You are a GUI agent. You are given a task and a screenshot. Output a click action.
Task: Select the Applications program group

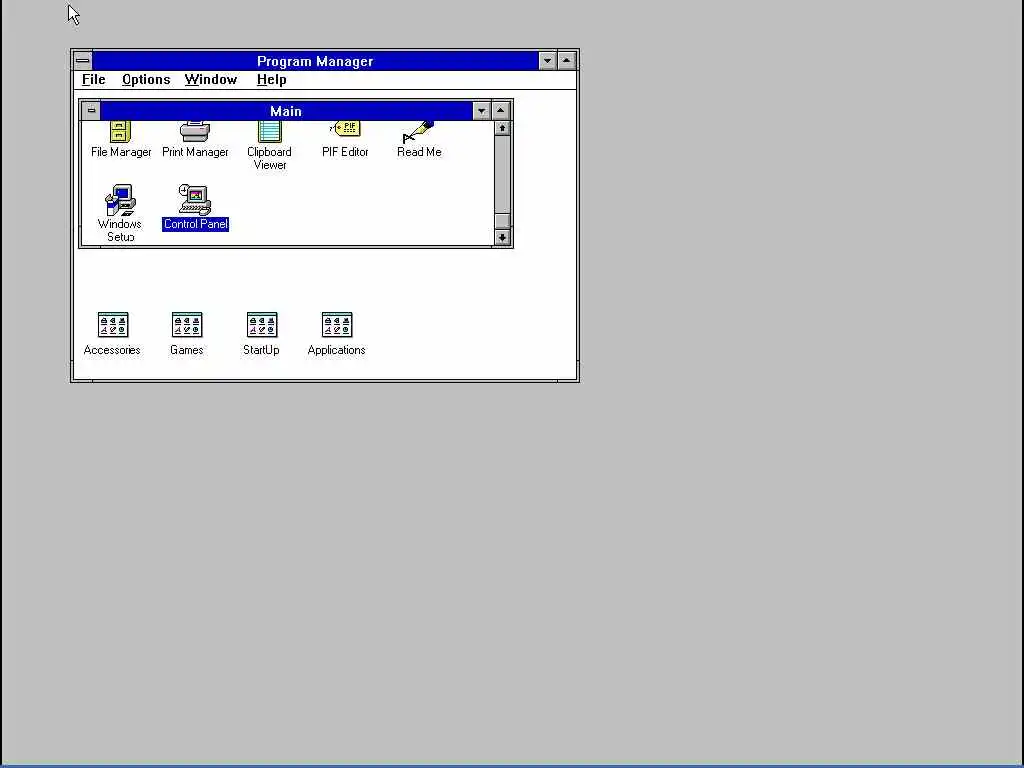coord(336,334)
